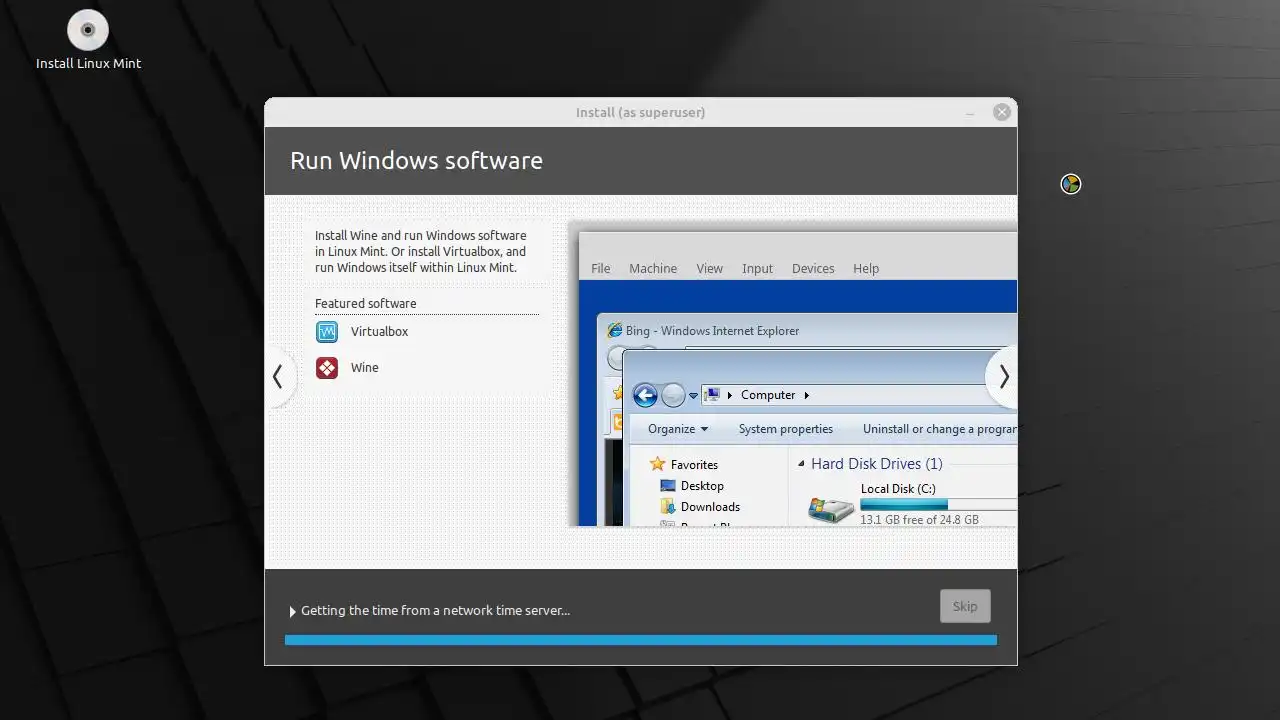Click the Virtualbox label
This screenshot has height=720, width=1280.
(x=380, y=332)
